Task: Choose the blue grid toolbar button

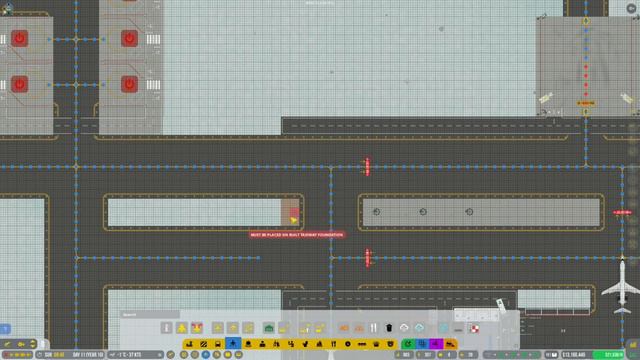Action: (x=422, y=344)
